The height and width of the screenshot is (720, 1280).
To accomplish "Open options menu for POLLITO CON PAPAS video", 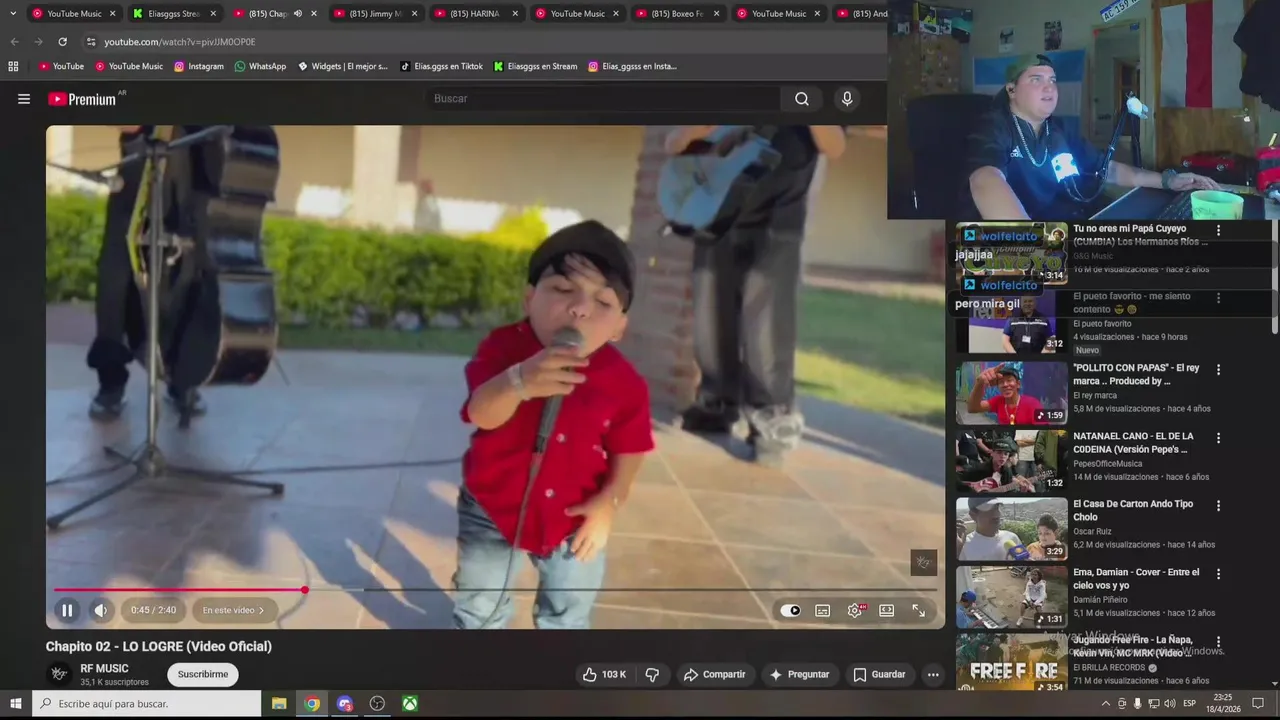I will point(1218,370).
